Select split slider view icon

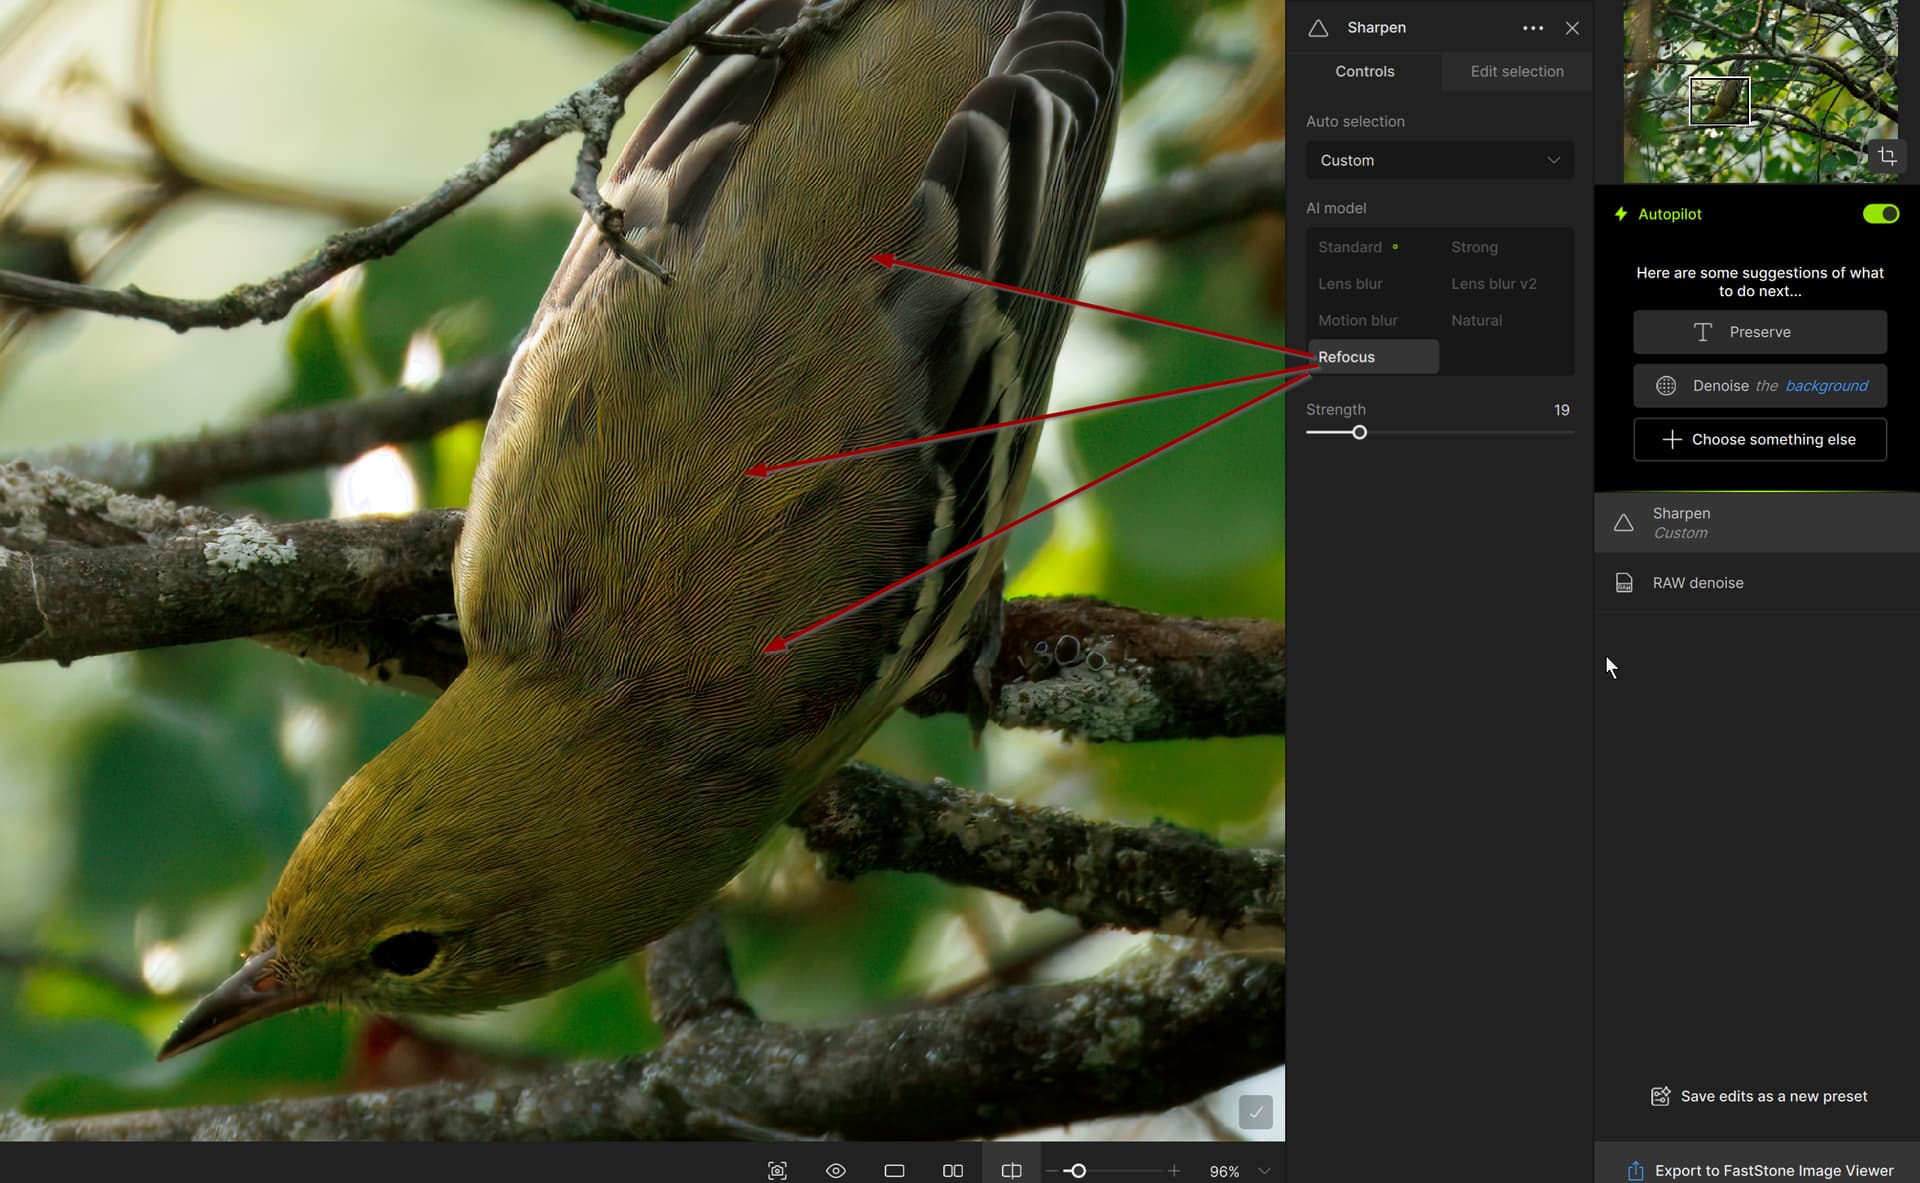coord(1011,1170)
